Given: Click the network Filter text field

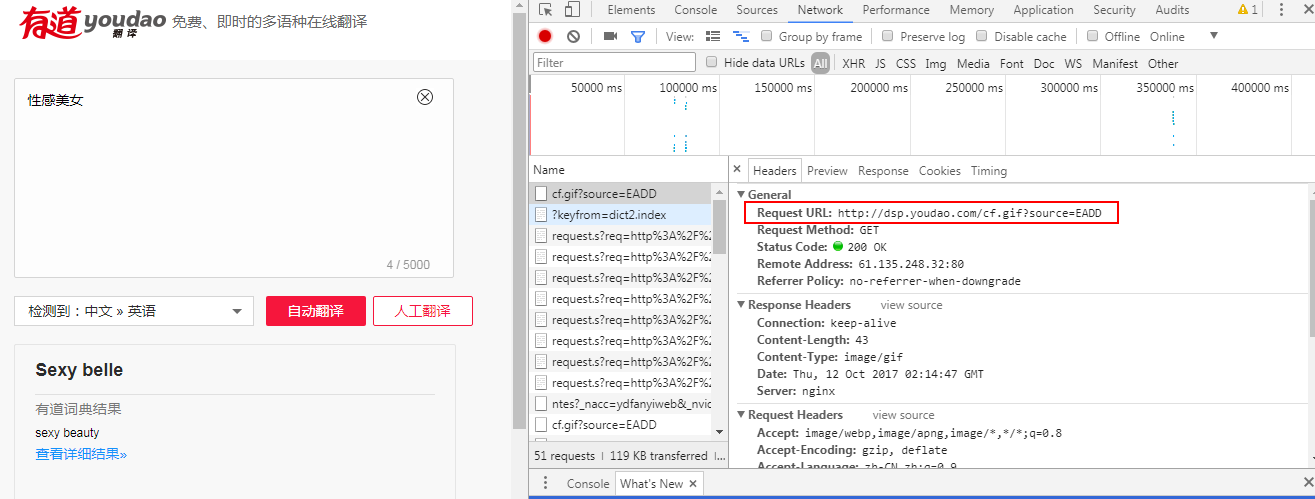Looking at the screenshot, I should click(x=614, y=62).
